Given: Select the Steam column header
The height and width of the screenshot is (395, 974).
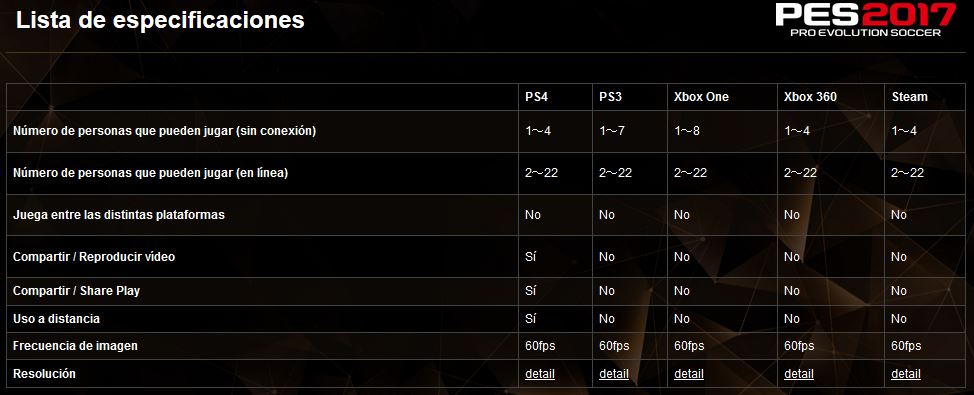Looking at the screenshot, I should click(x=909, y=97).
